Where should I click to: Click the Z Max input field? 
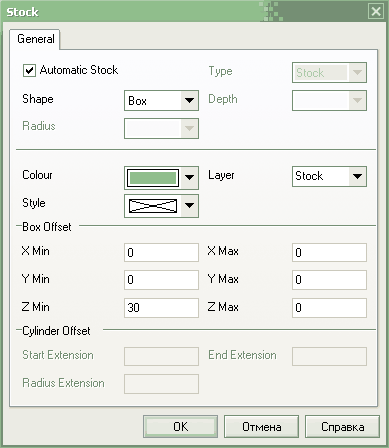point(329,308)
